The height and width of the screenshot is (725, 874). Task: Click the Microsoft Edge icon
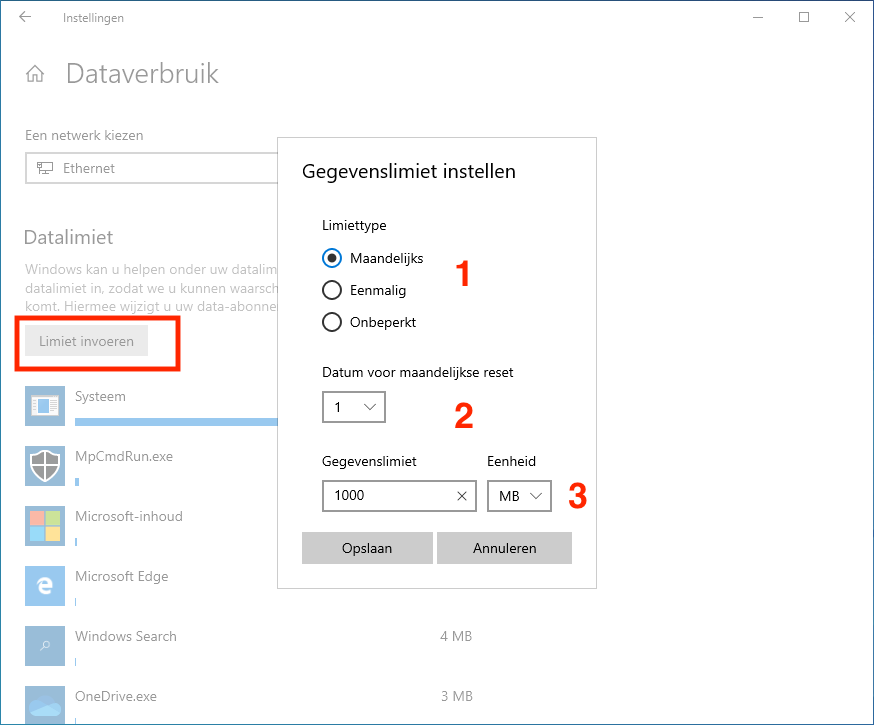point(45,586)
